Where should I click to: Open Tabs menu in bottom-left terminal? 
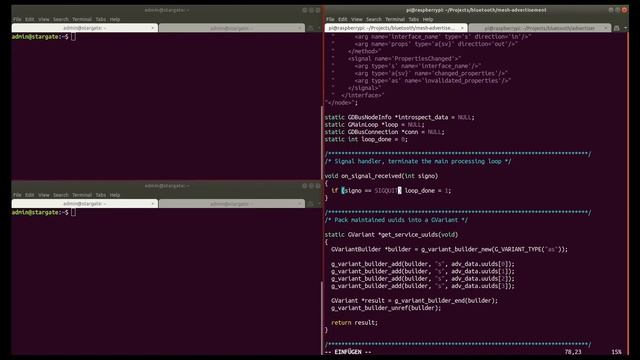(x=100, y=195)
